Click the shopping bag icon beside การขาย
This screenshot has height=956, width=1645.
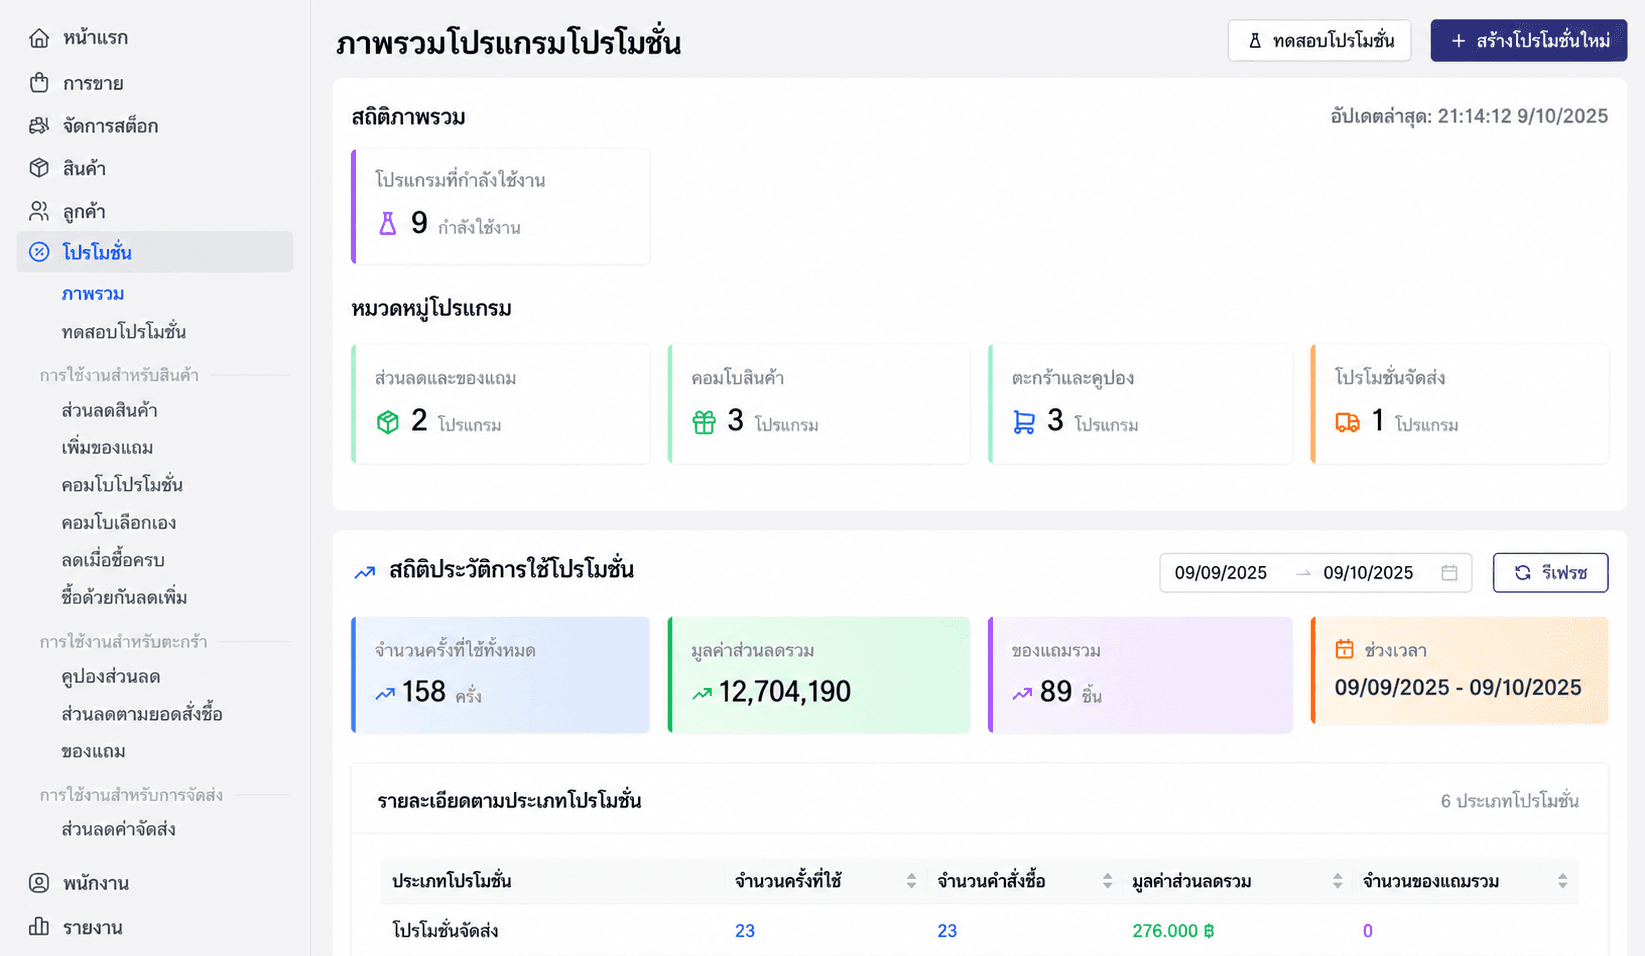point(39,83)
